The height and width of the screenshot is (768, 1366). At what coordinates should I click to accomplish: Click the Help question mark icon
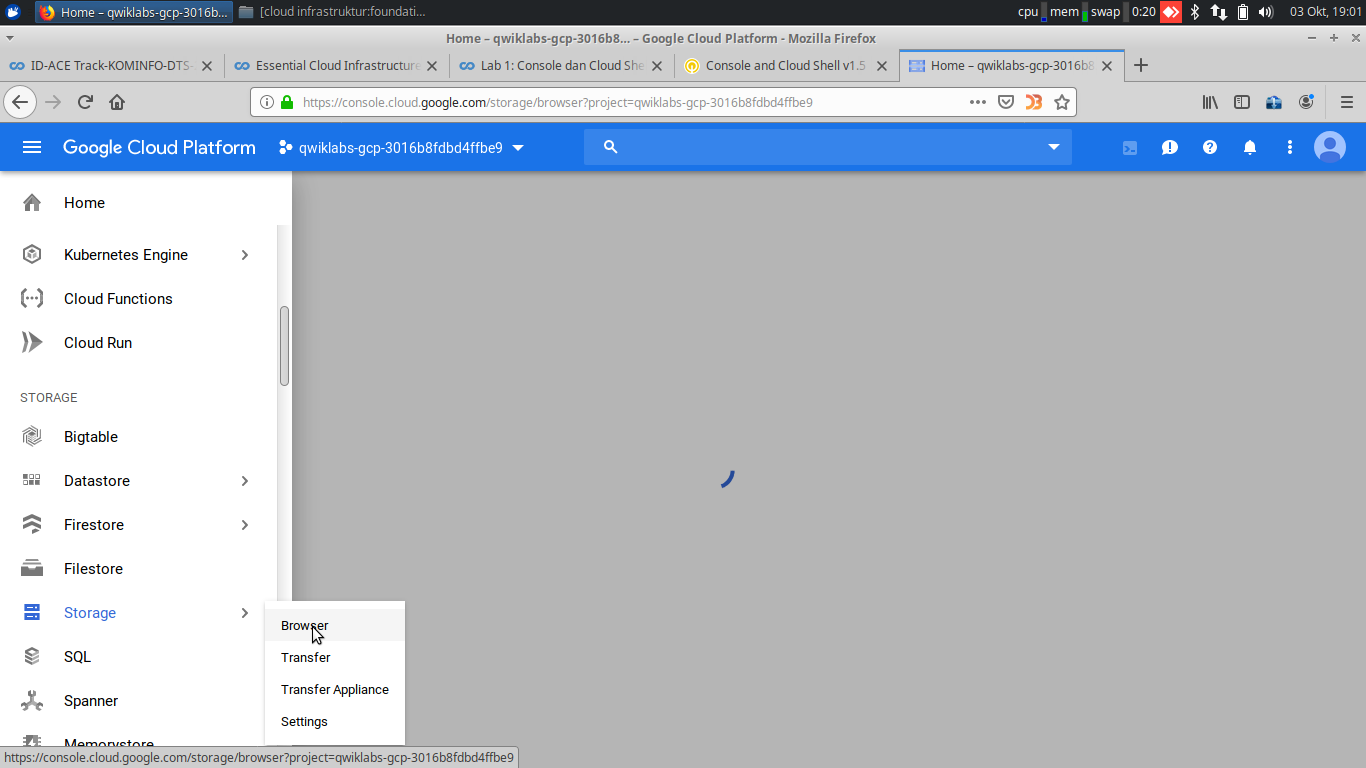coord(1210,147)
